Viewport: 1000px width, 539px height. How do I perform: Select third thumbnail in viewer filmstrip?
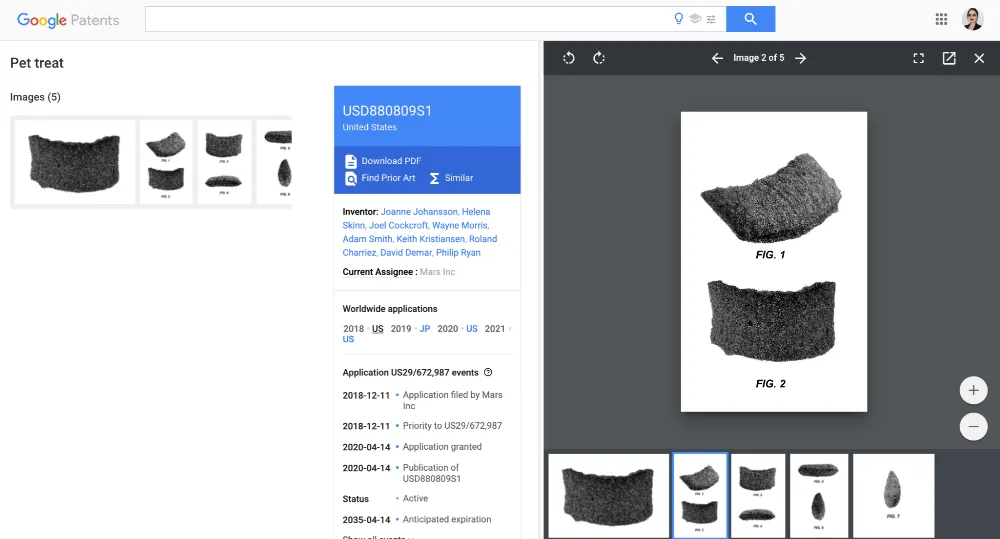(758, 496)
